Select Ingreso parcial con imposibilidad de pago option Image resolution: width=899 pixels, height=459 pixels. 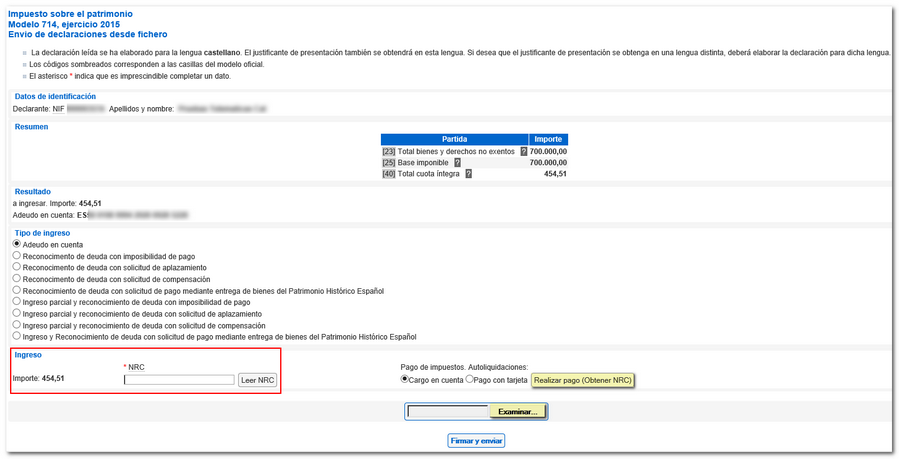point(16,301)
